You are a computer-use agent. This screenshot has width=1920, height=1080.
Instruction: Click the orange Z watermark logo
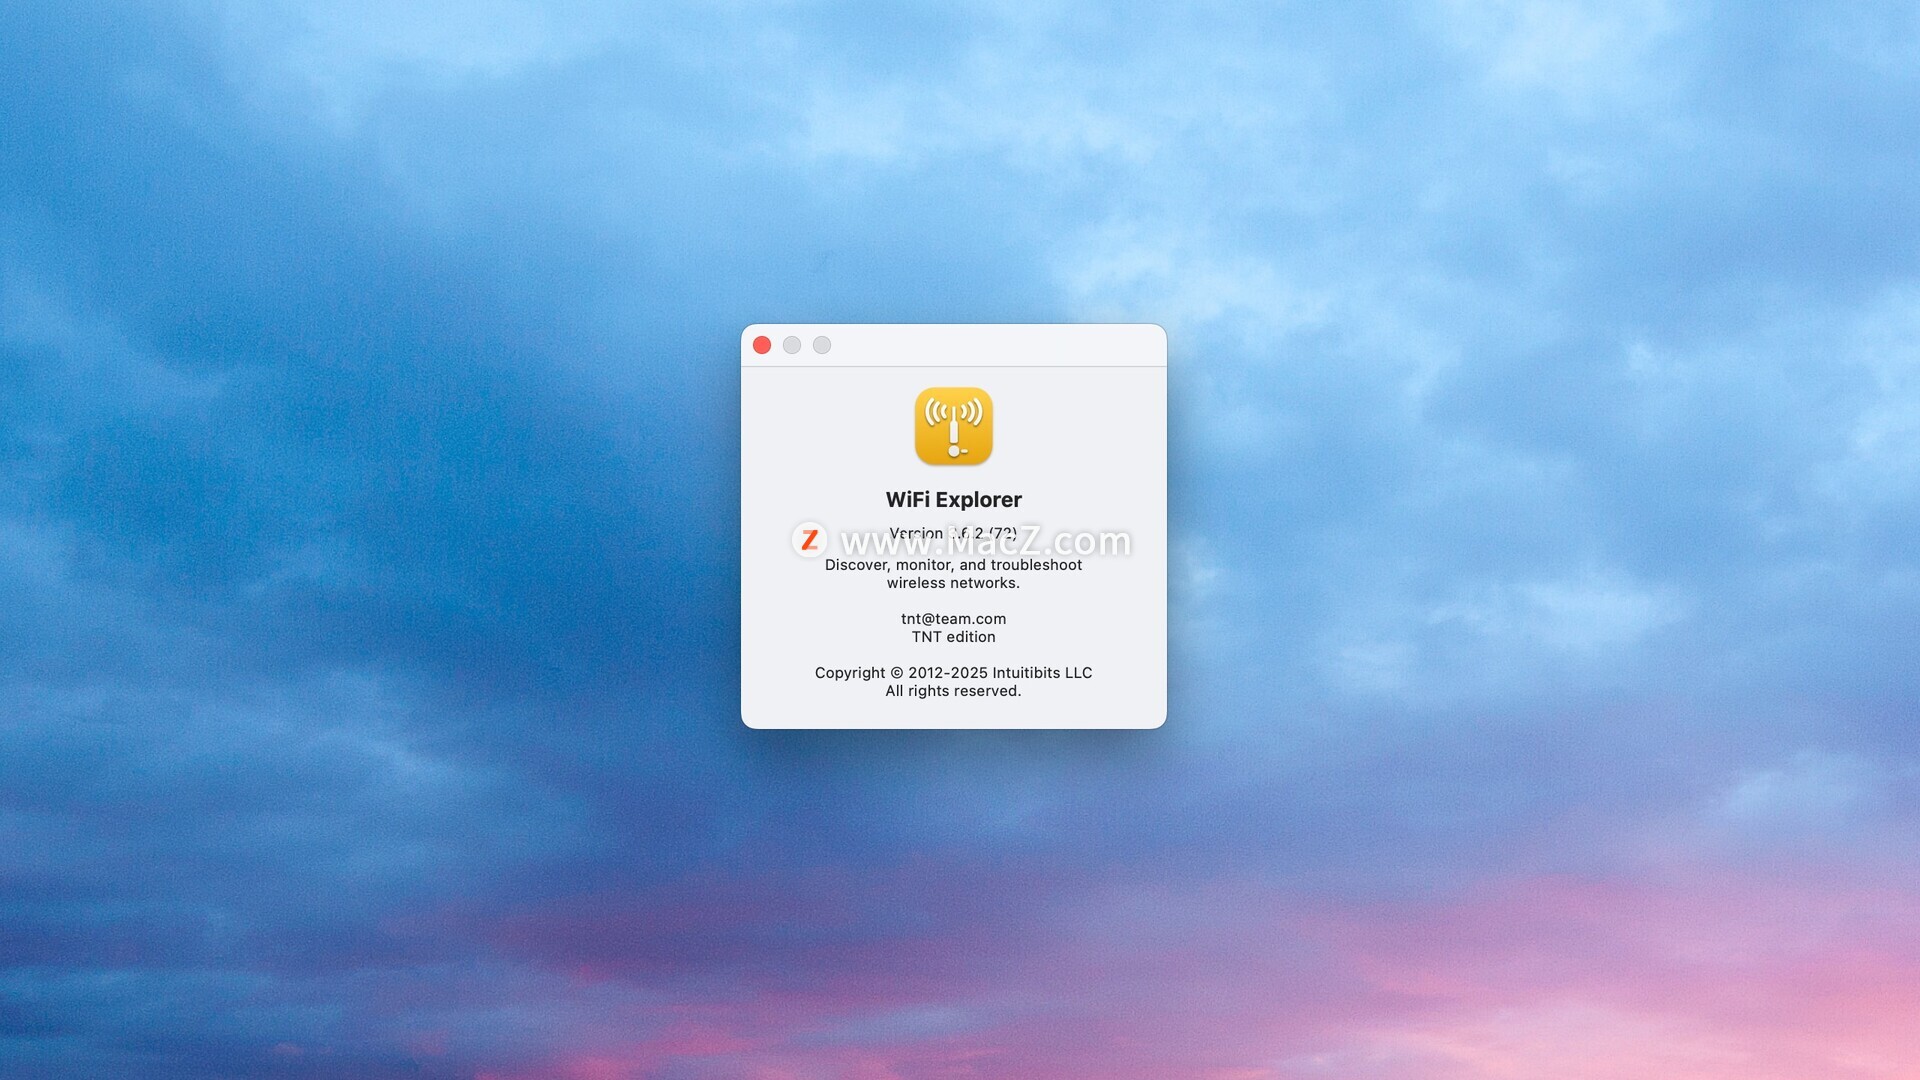coord(809,540)
